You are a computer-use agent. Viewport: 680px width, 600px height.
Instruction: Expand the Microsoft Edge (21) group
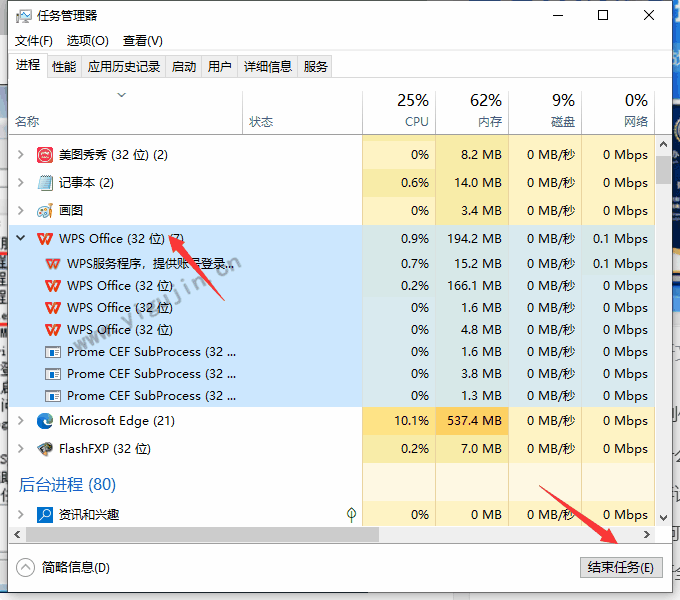pos(20,421)
